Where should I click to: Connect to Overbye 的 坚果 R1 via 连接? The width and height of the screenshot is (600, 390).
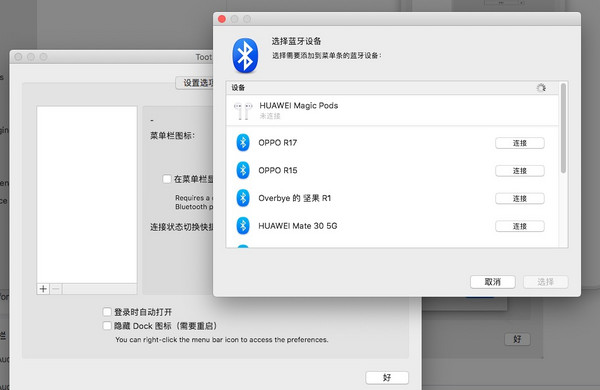click(x=520, y=199)
